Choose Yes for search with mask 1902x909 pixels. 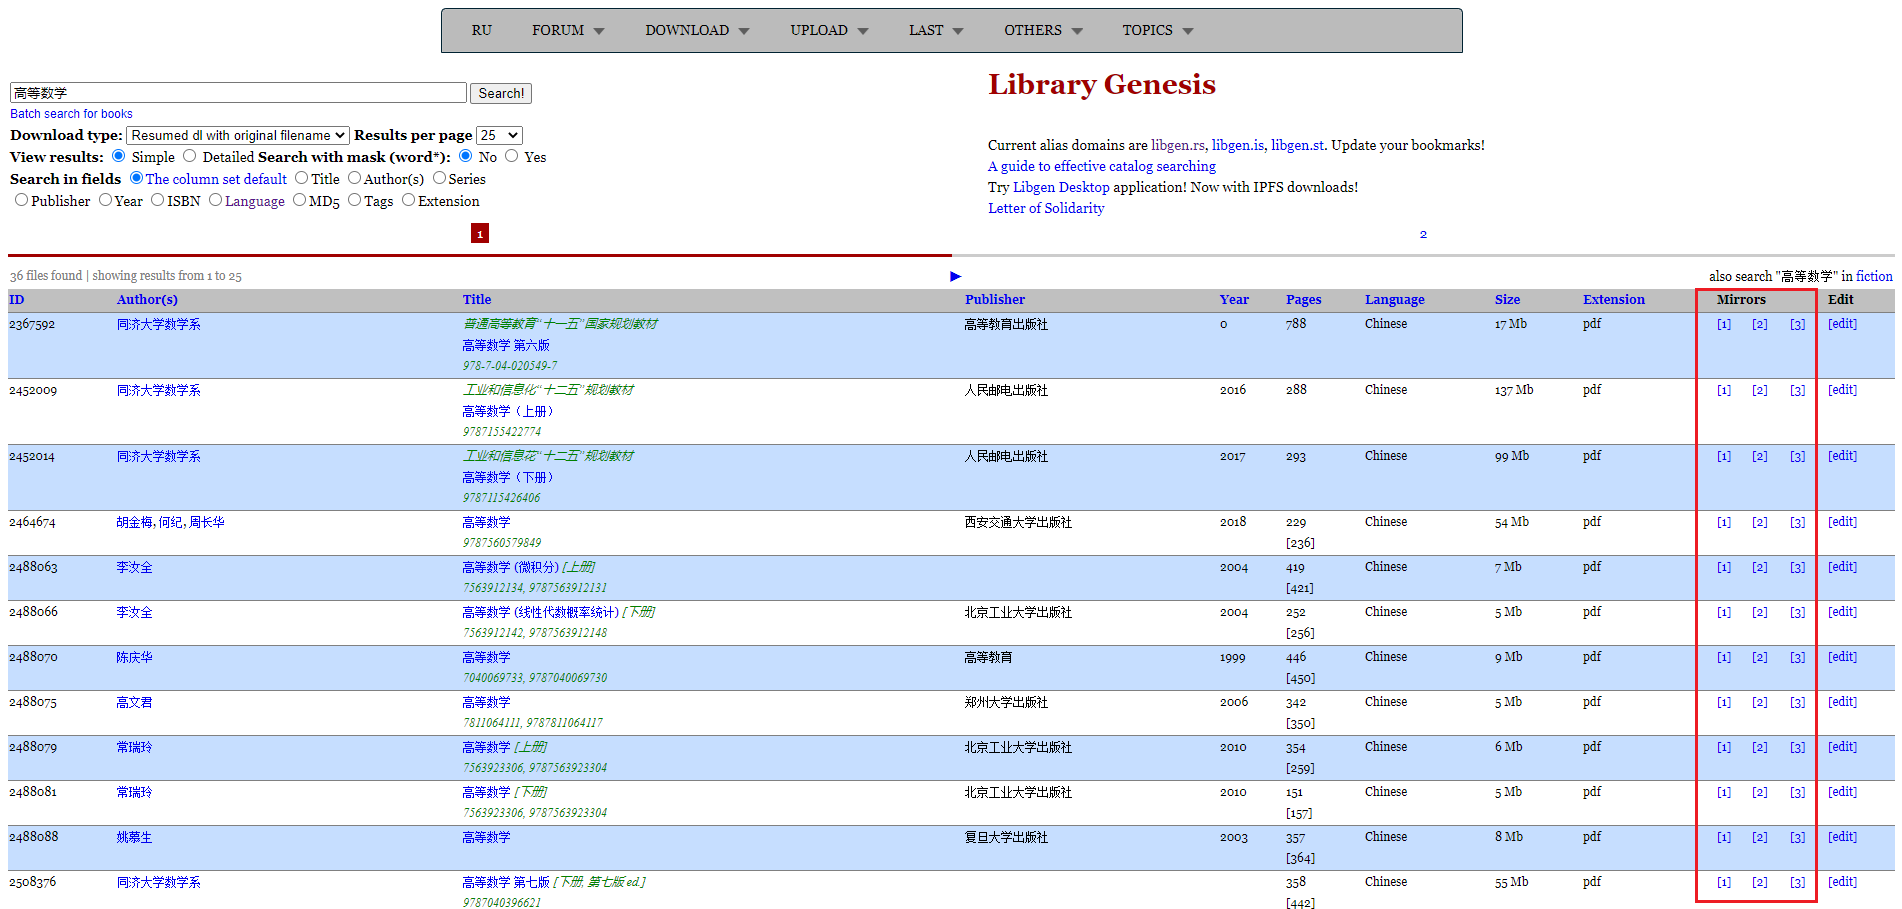[x=512, y=156]
